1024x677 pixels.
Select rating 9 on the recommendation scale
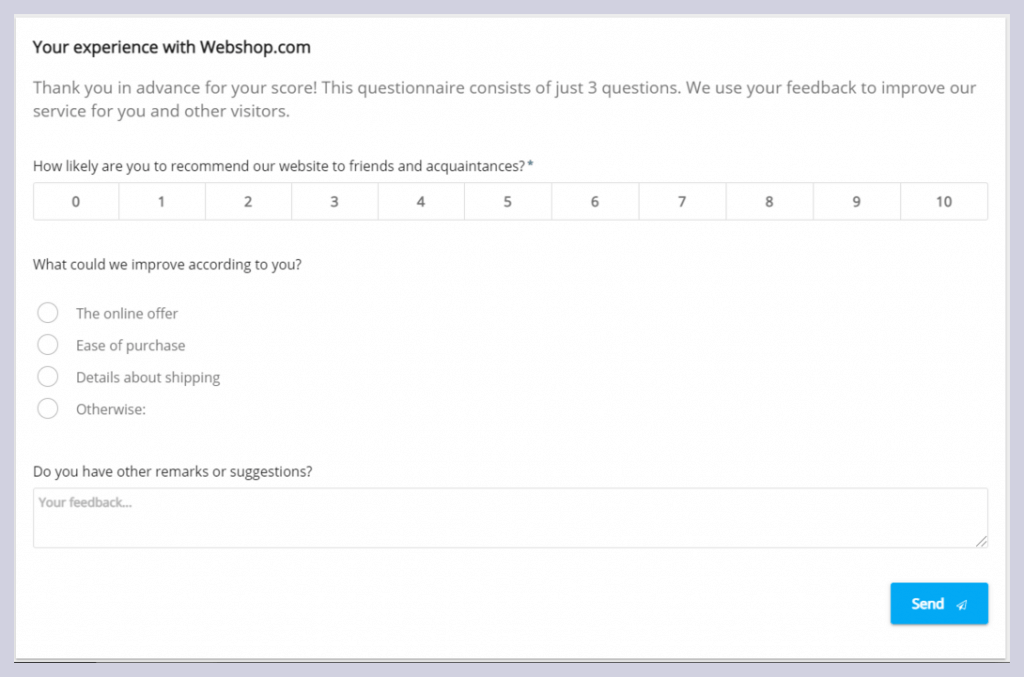click(855, 201)
